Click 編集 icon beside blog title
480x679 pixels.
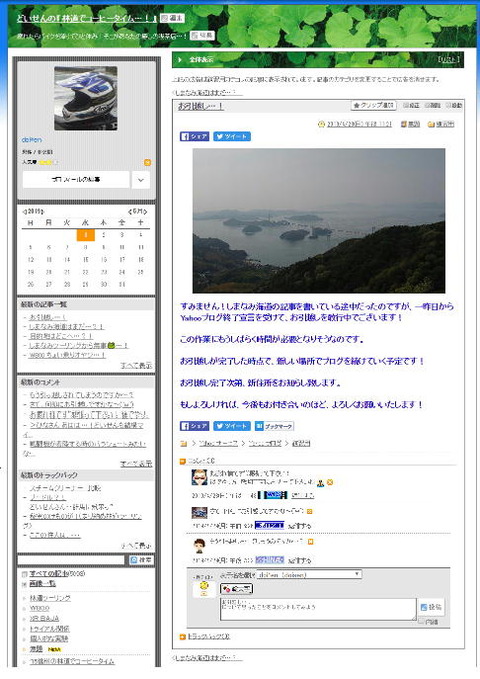click(172, 18)
